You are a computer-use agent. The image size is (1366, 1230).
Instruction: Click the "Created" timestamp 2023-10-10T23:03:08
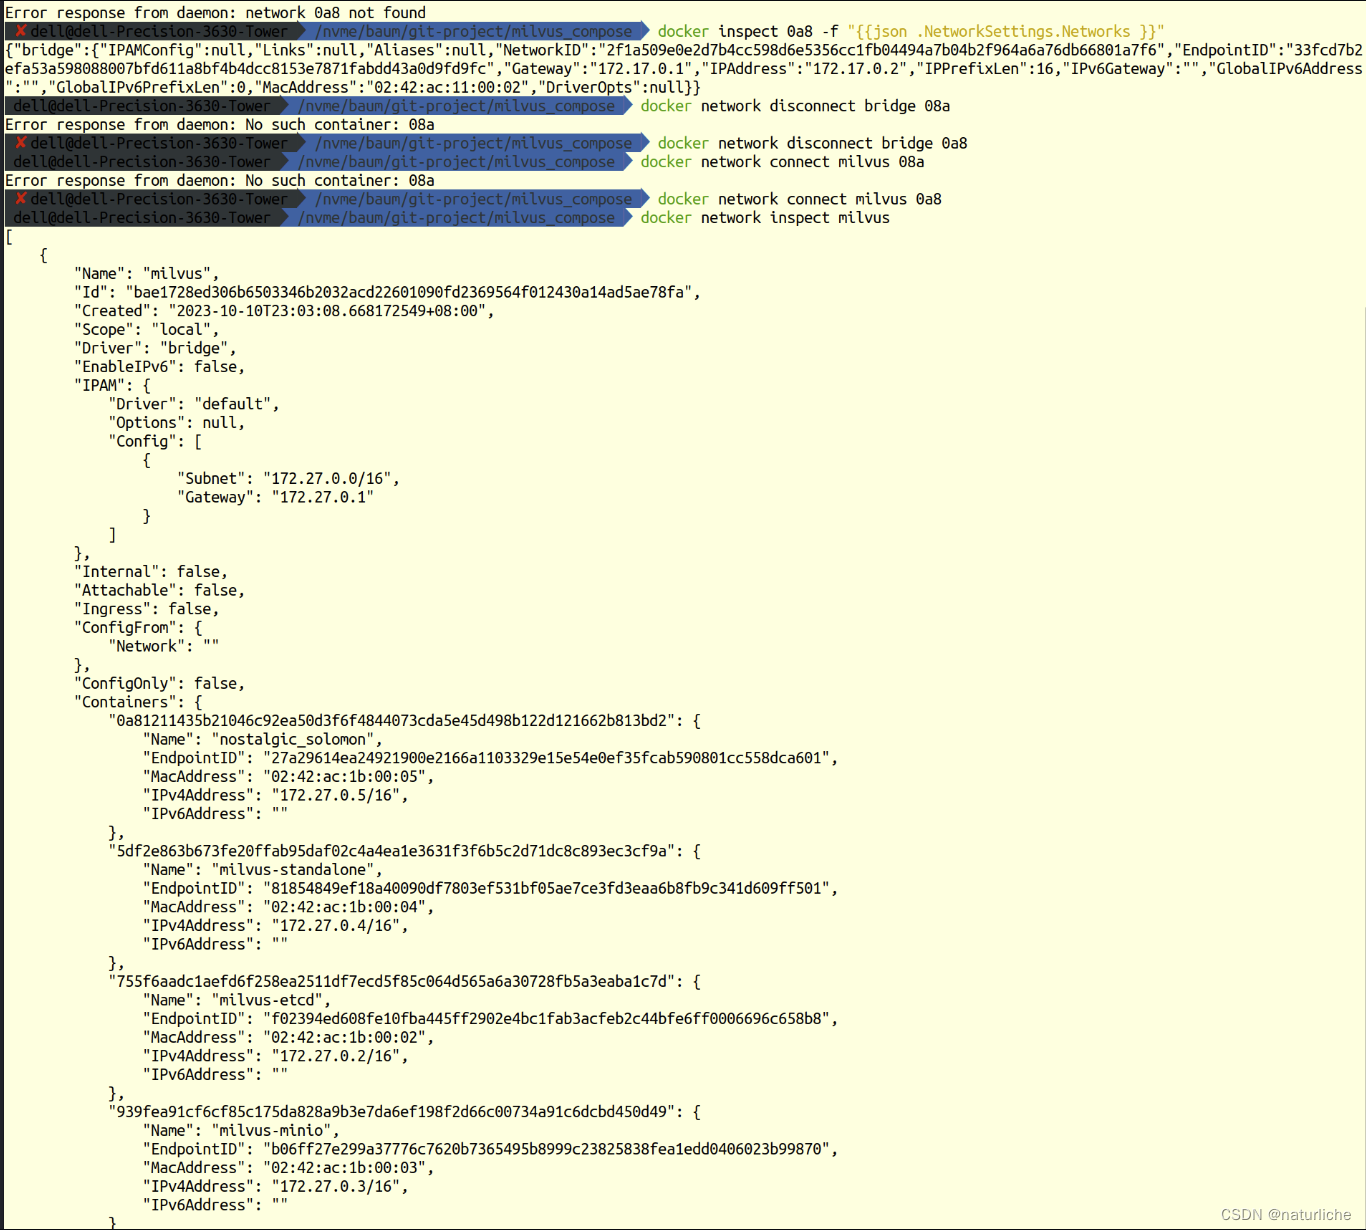point(330,311)
